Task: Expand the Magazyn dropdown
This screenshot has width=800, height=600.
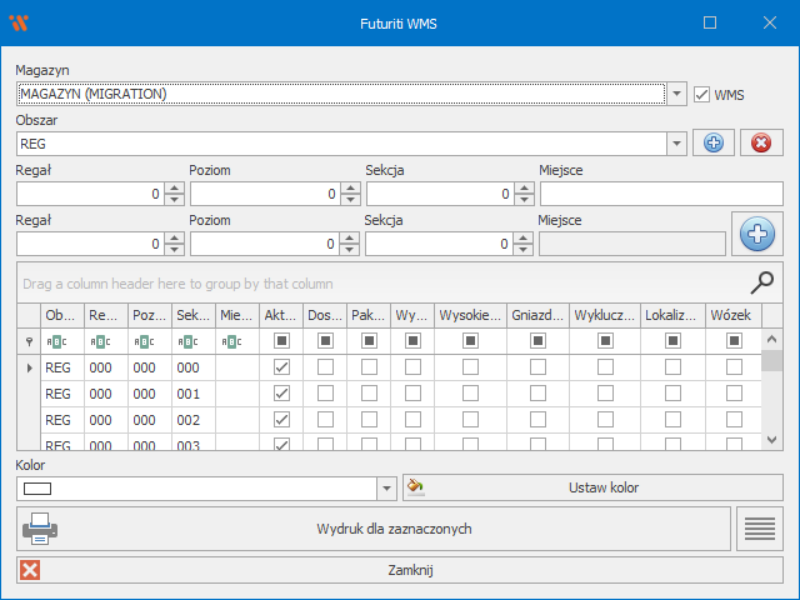Action: (x=677, y=94)
